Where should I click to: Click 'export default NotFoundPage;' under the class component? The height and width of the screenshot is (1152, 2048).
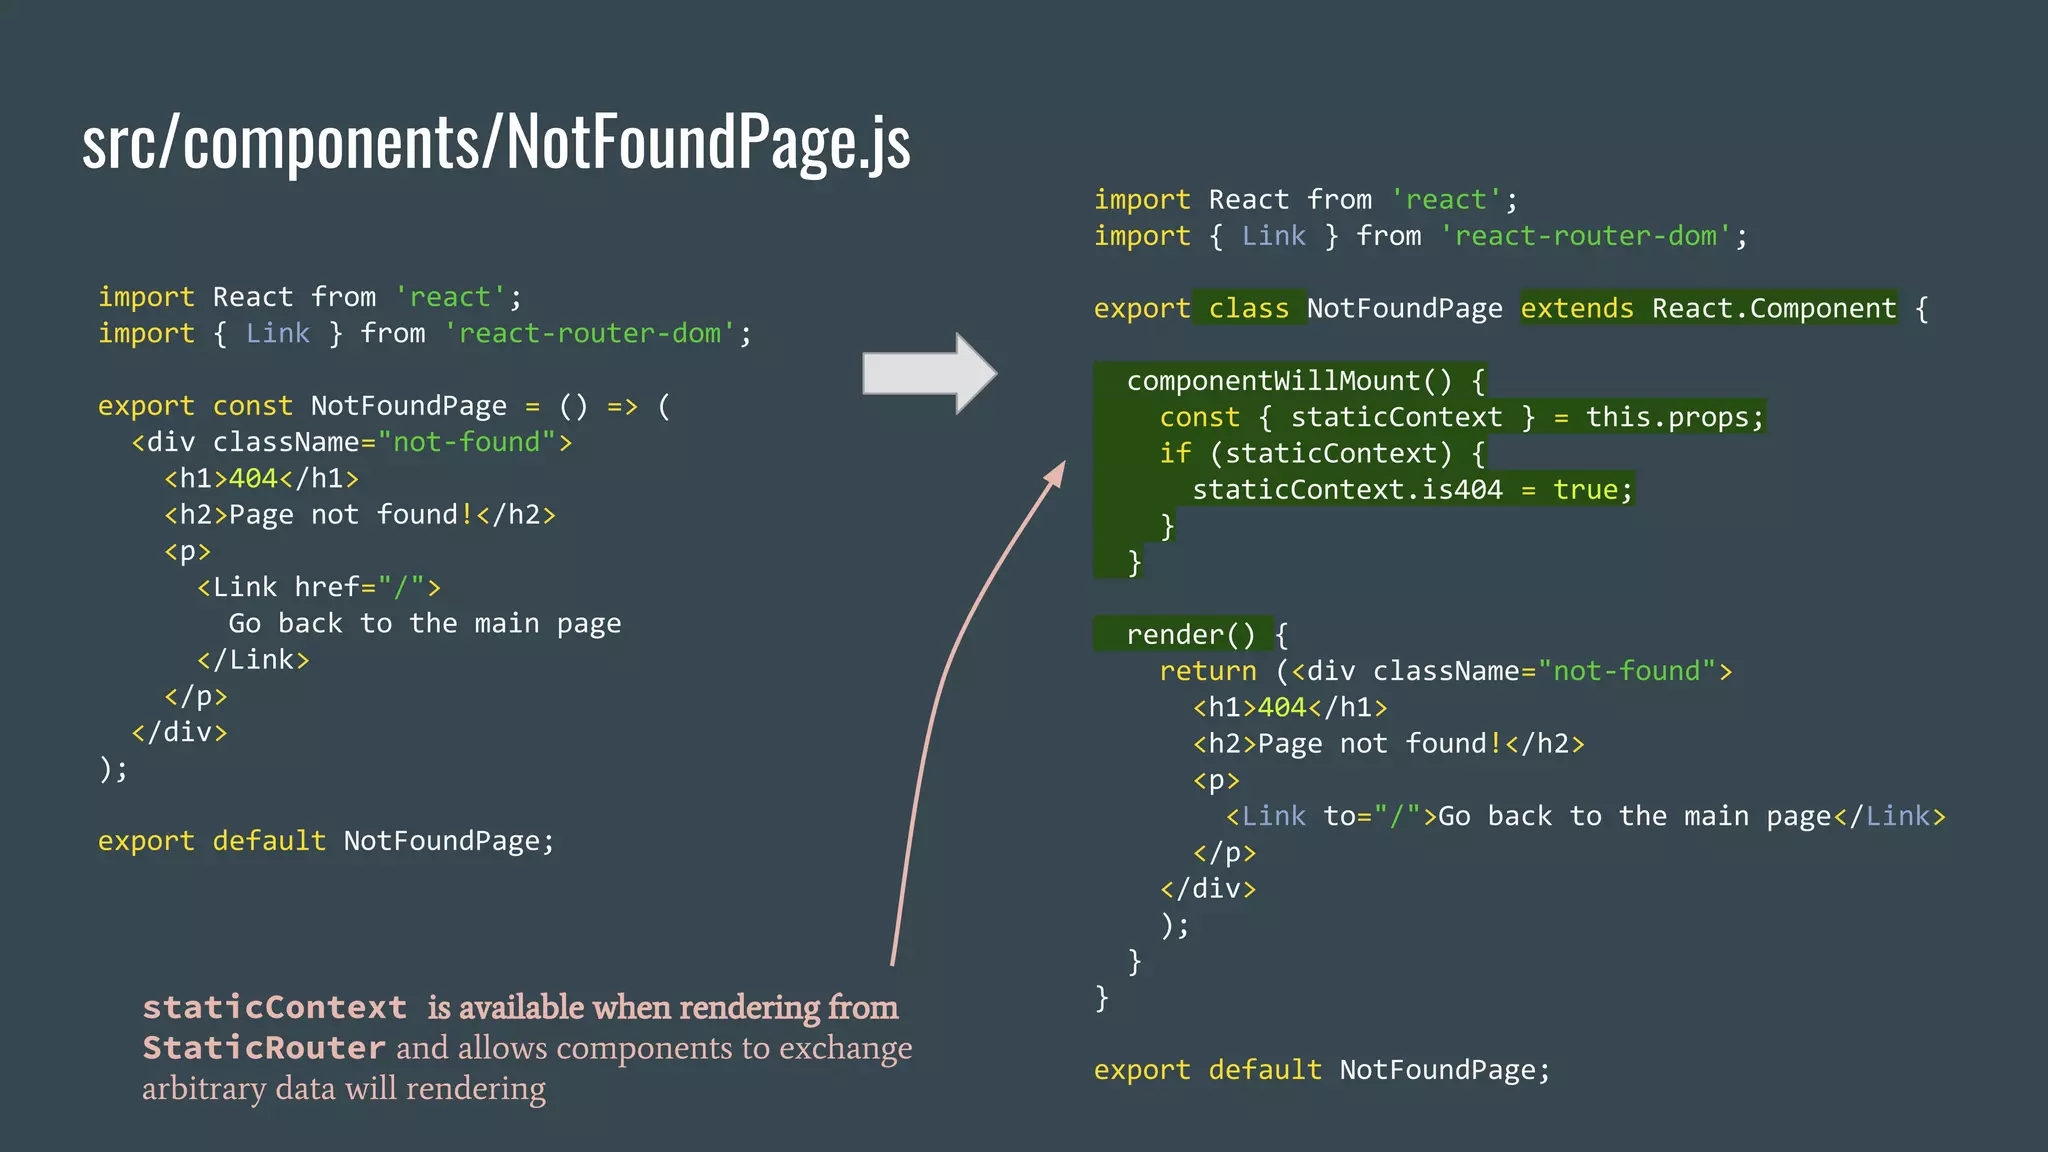(1322, 1070)
